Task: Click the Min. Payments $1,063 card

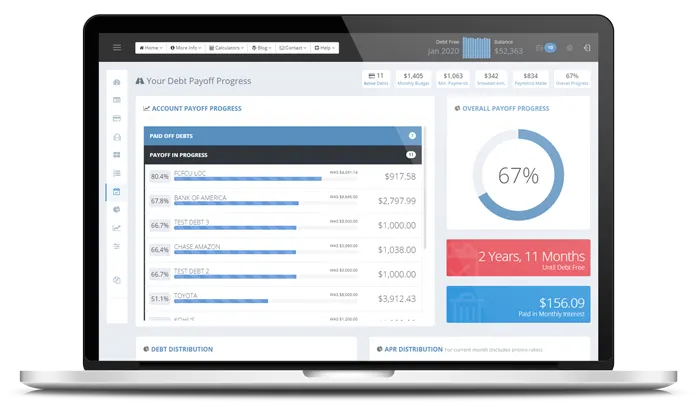Action: (x=453, y=79)
